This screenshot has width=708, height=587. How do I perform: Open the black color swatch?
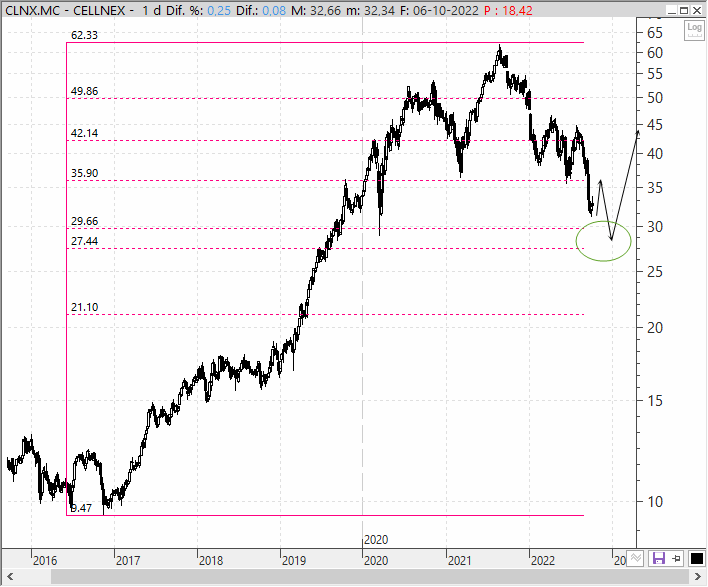(696, 559)
